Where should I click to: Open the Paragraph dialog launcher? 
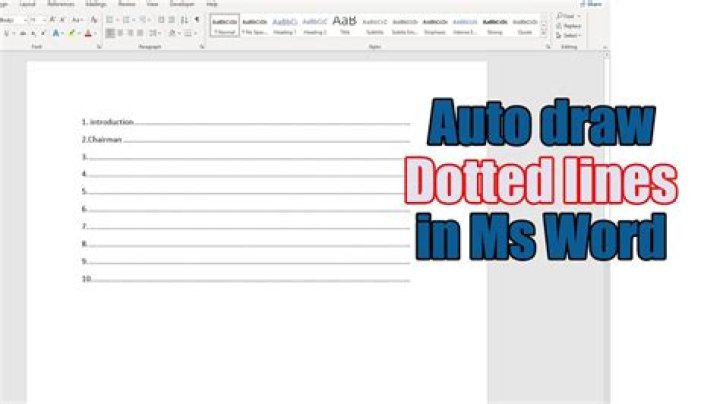coord(202,47)
